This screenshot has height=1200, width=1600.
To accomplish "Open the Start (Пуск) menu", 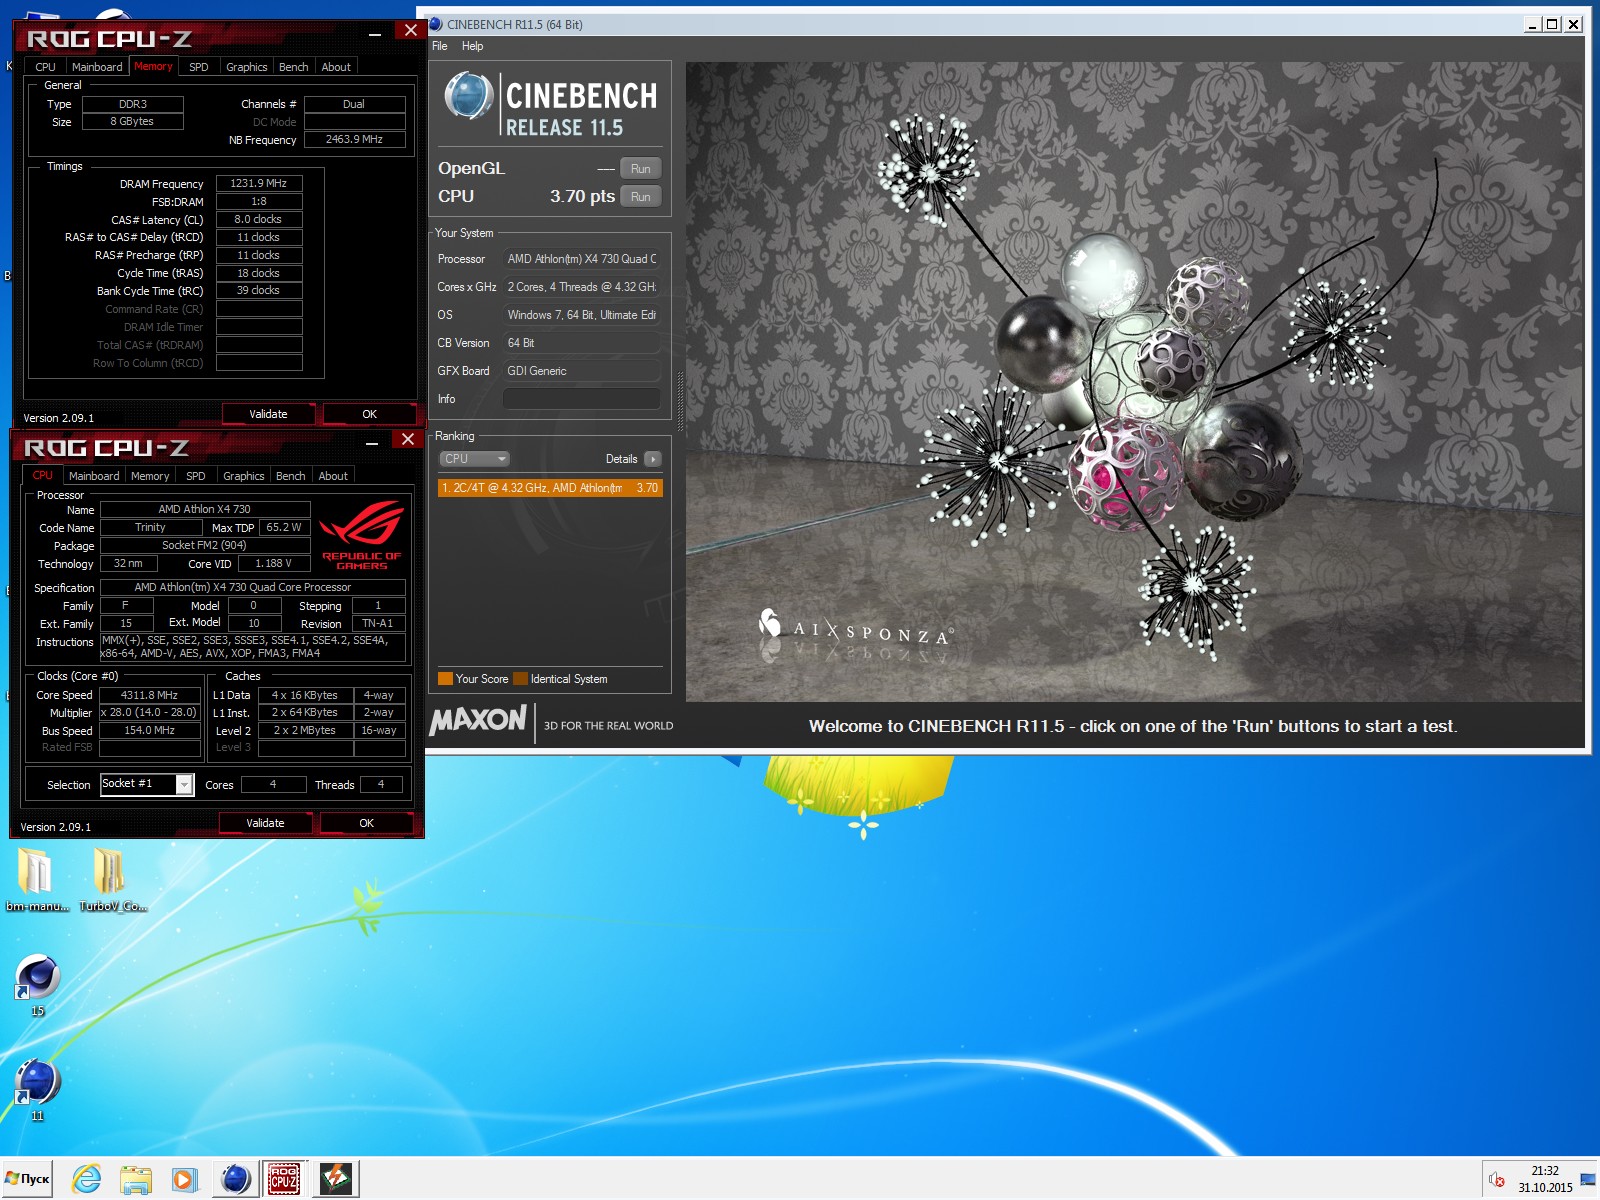I will pos(27,1179).
